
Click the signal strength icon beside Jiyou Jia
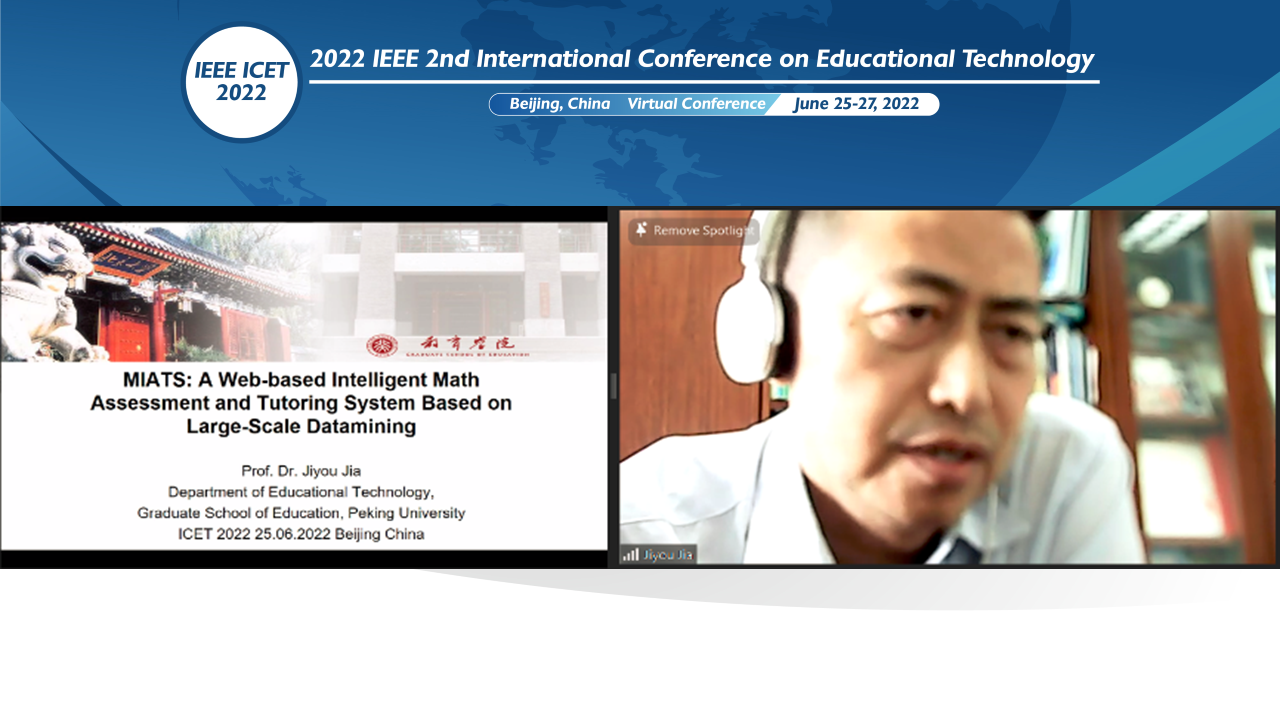click(630, 554)
